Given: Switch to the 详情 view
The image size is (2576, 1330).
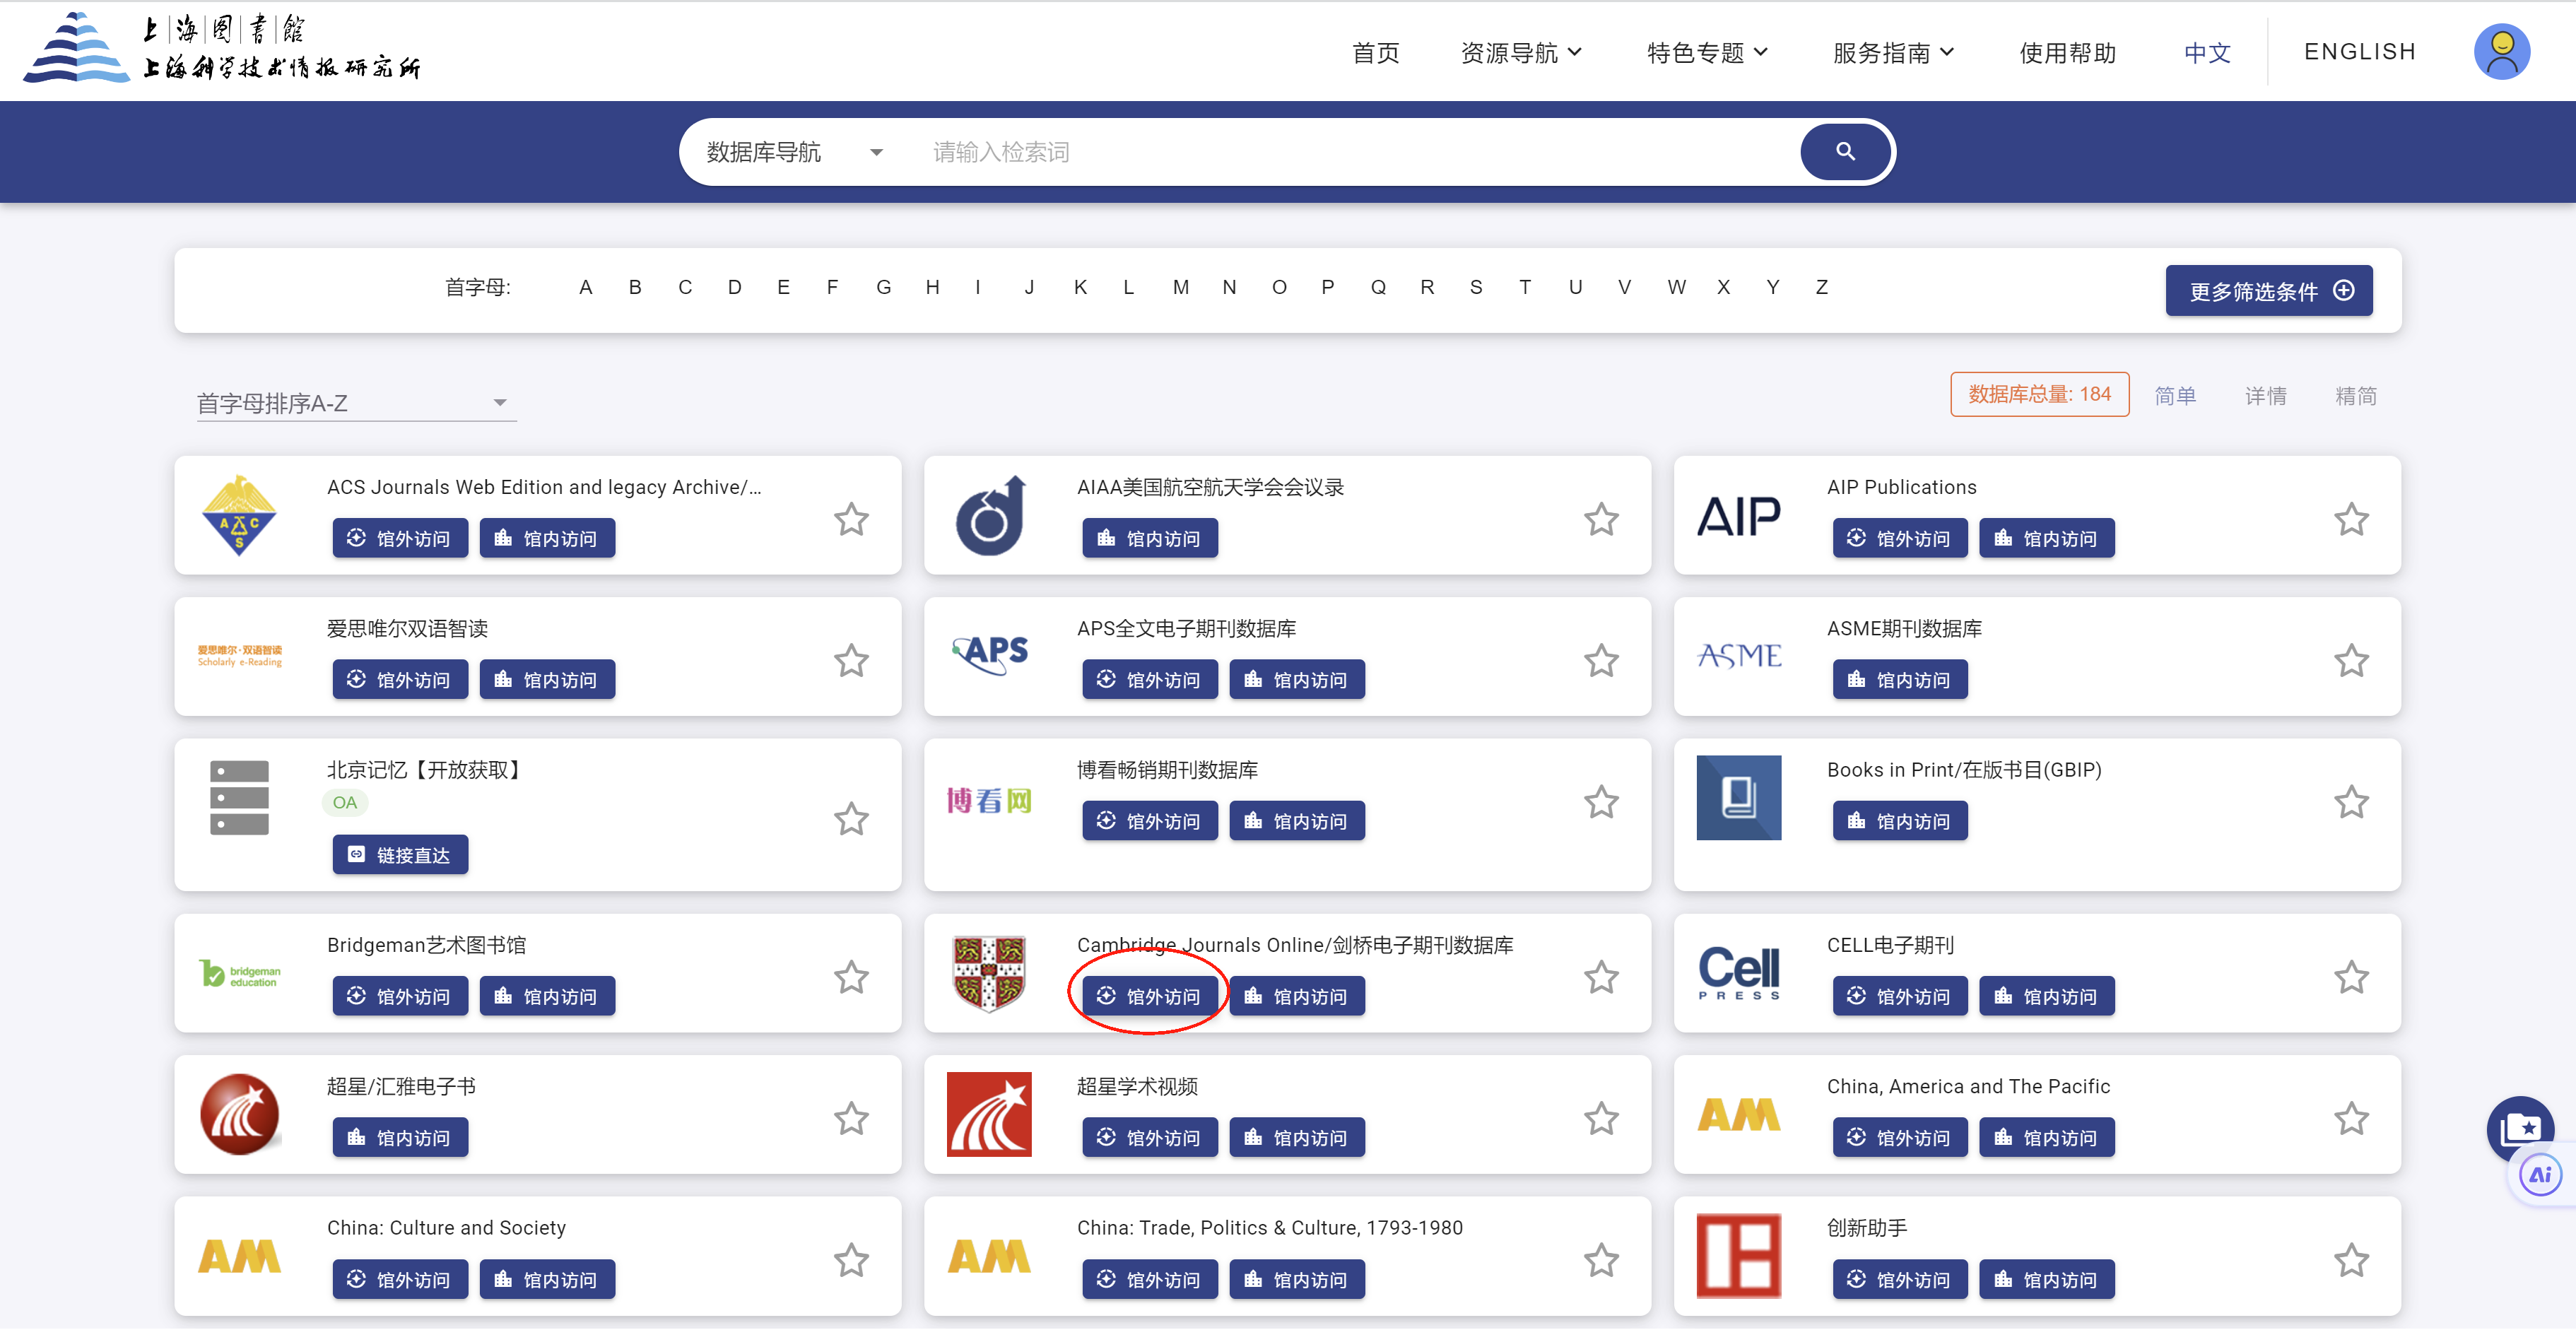Looking at the screenshot, I should click(2265, 396).
